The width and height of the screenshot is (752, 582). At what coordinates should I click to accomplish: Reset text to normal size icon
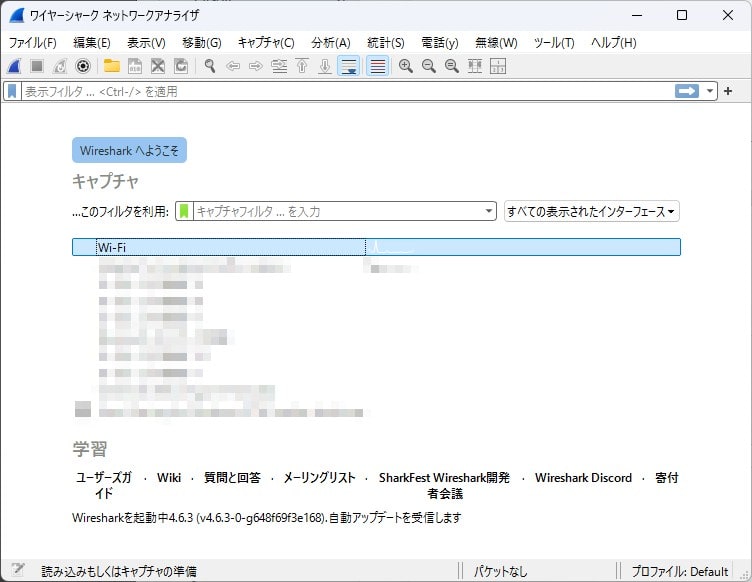click(452, 66)
